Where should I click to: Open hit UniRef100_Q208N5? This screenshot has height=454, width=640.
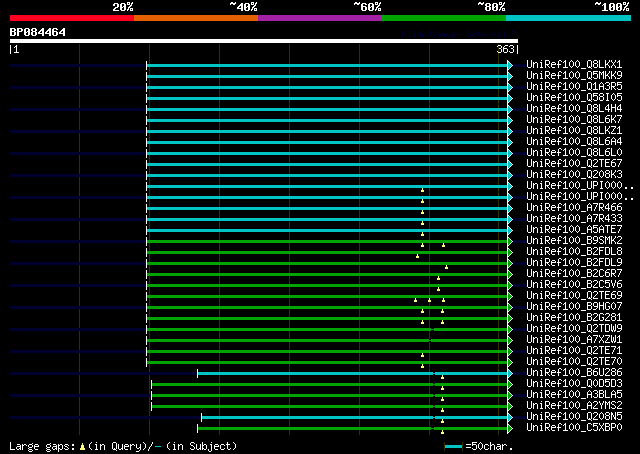pos(574,416)
